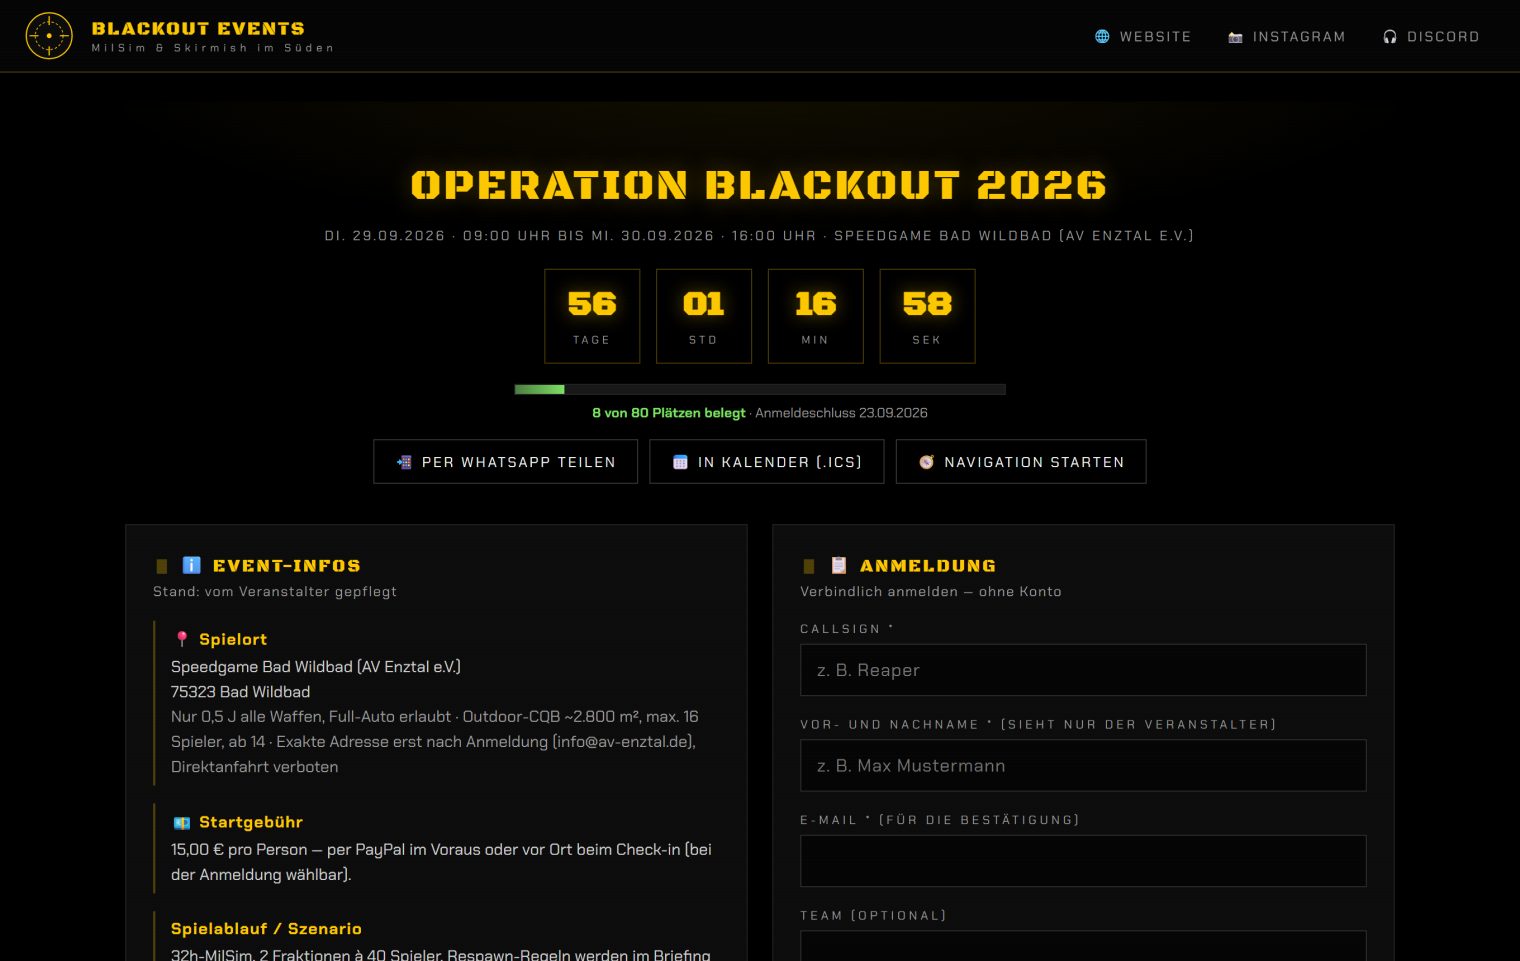Add the event with In Kalender (.ics)
Image resolution: width=1520 pixels, height=961 pixels.
pyautogui.click(x=767, y=462)
